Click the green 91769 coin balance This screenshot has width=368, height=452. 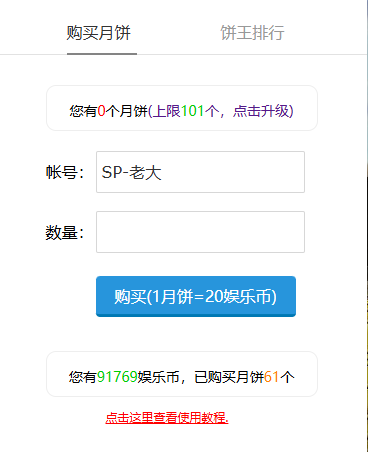(117, 377)
